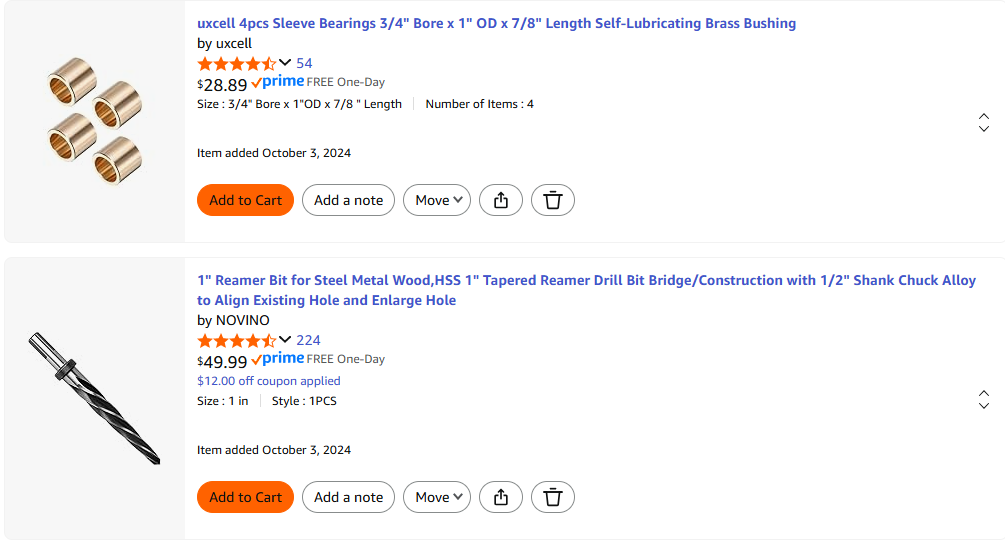Viewport: 1005px width, 542px height.
Task: Open Move dropdown for uxcell bearings
Action: (437, 200)
